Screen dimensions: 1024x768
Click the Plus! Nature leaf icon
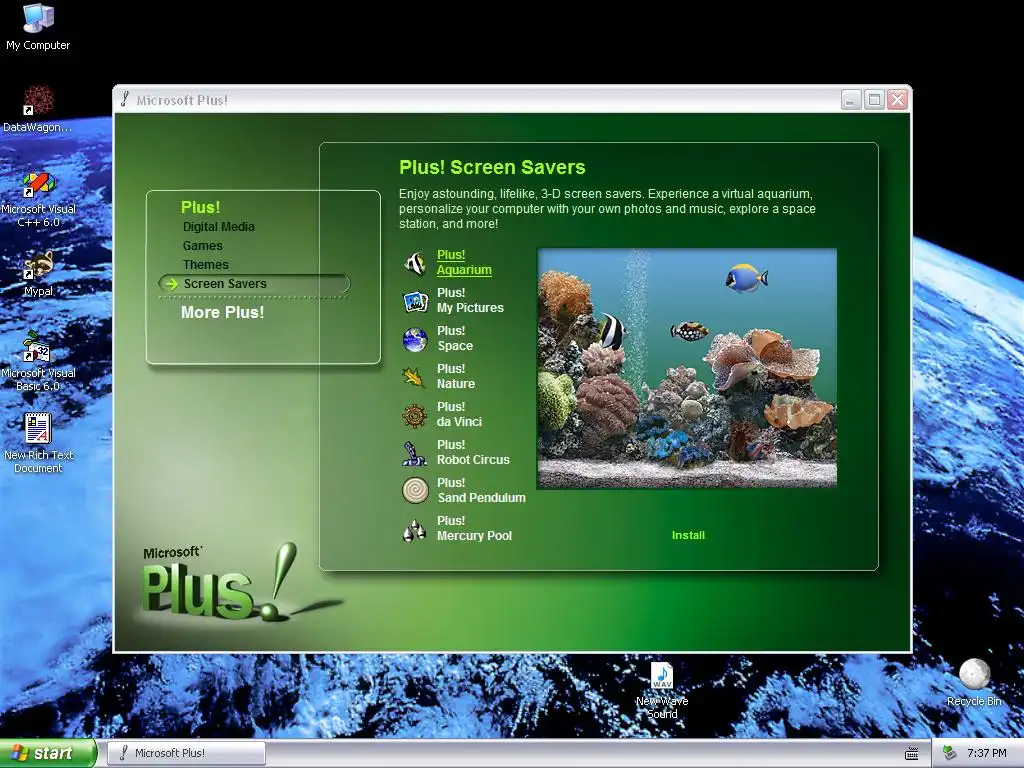[x=413, y=377]
